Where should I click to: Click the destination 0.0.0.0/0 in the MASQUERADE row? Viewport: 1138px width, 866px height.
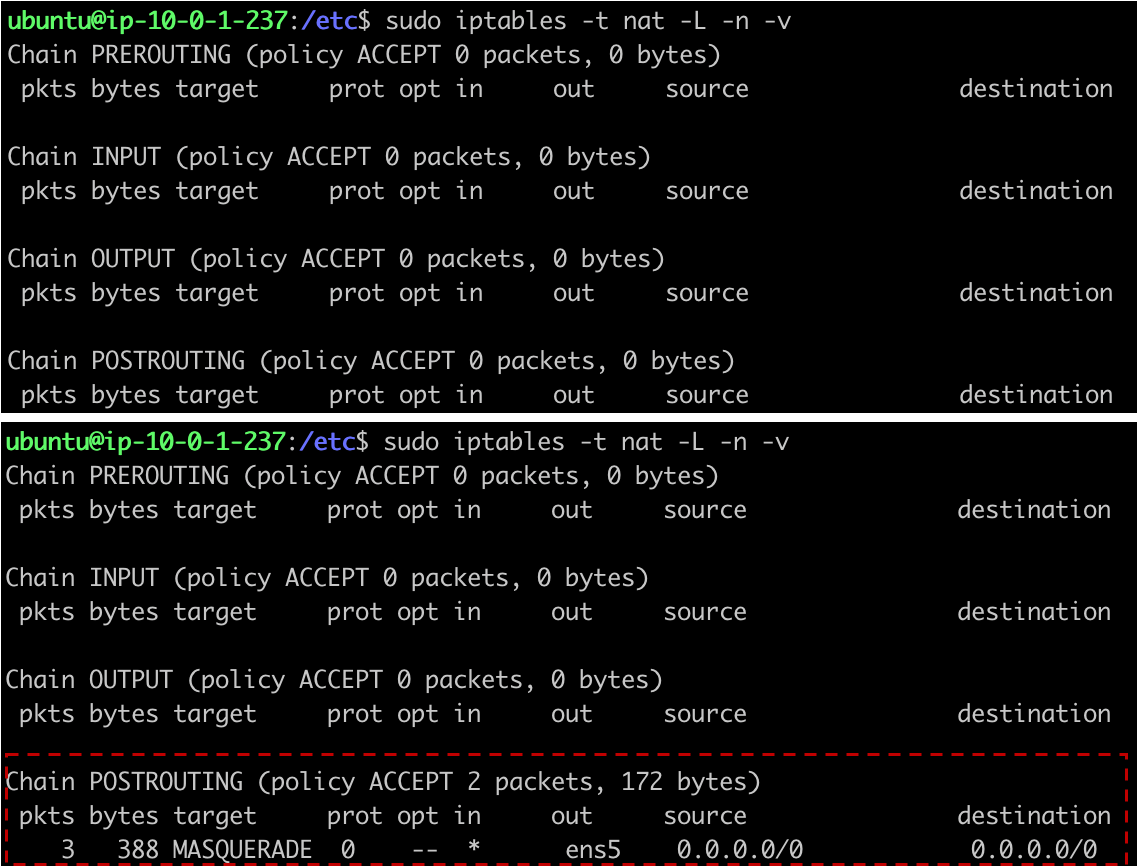tap(1033, 849)
